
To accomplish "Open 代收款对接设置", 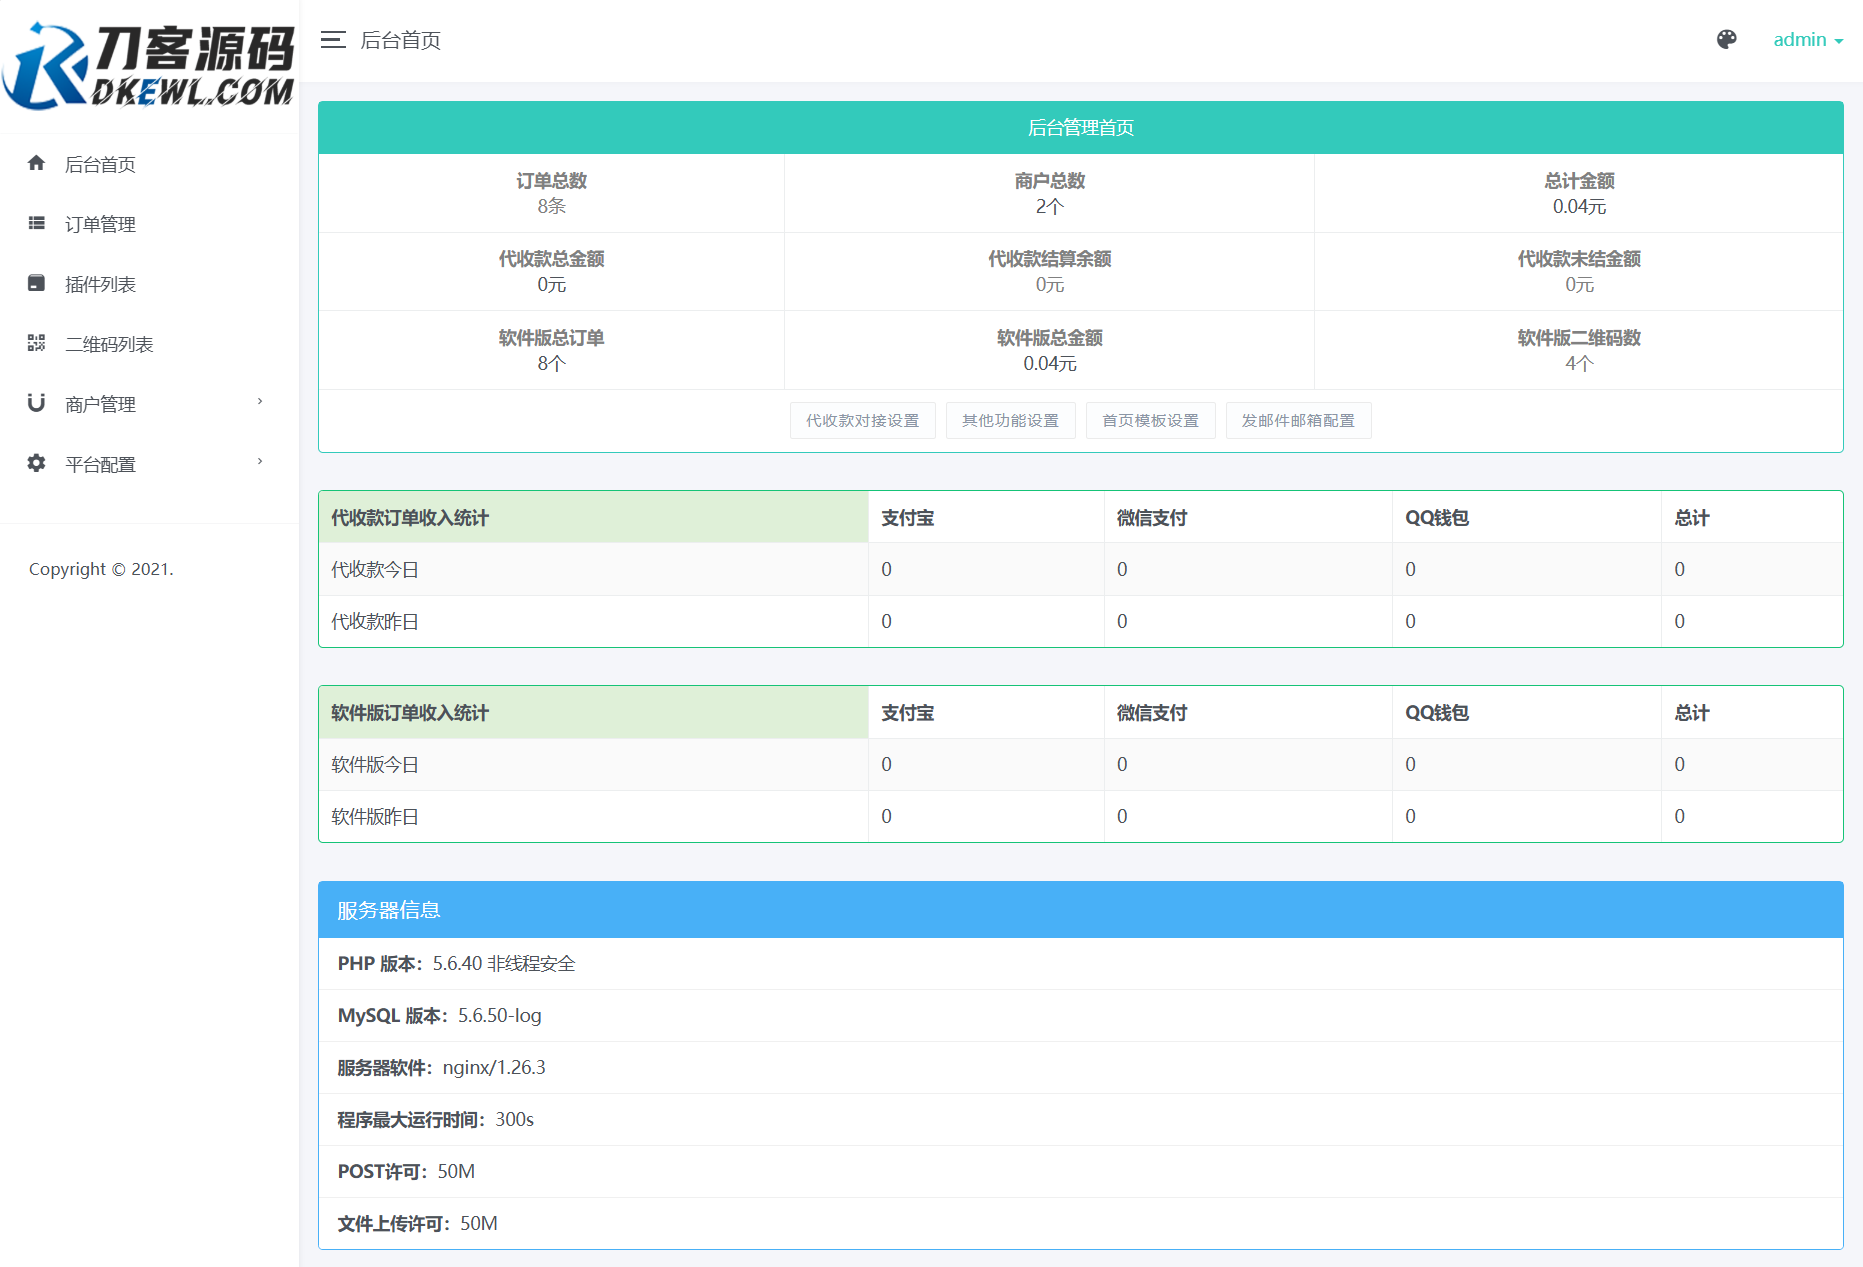I will (x=862, y=420).
